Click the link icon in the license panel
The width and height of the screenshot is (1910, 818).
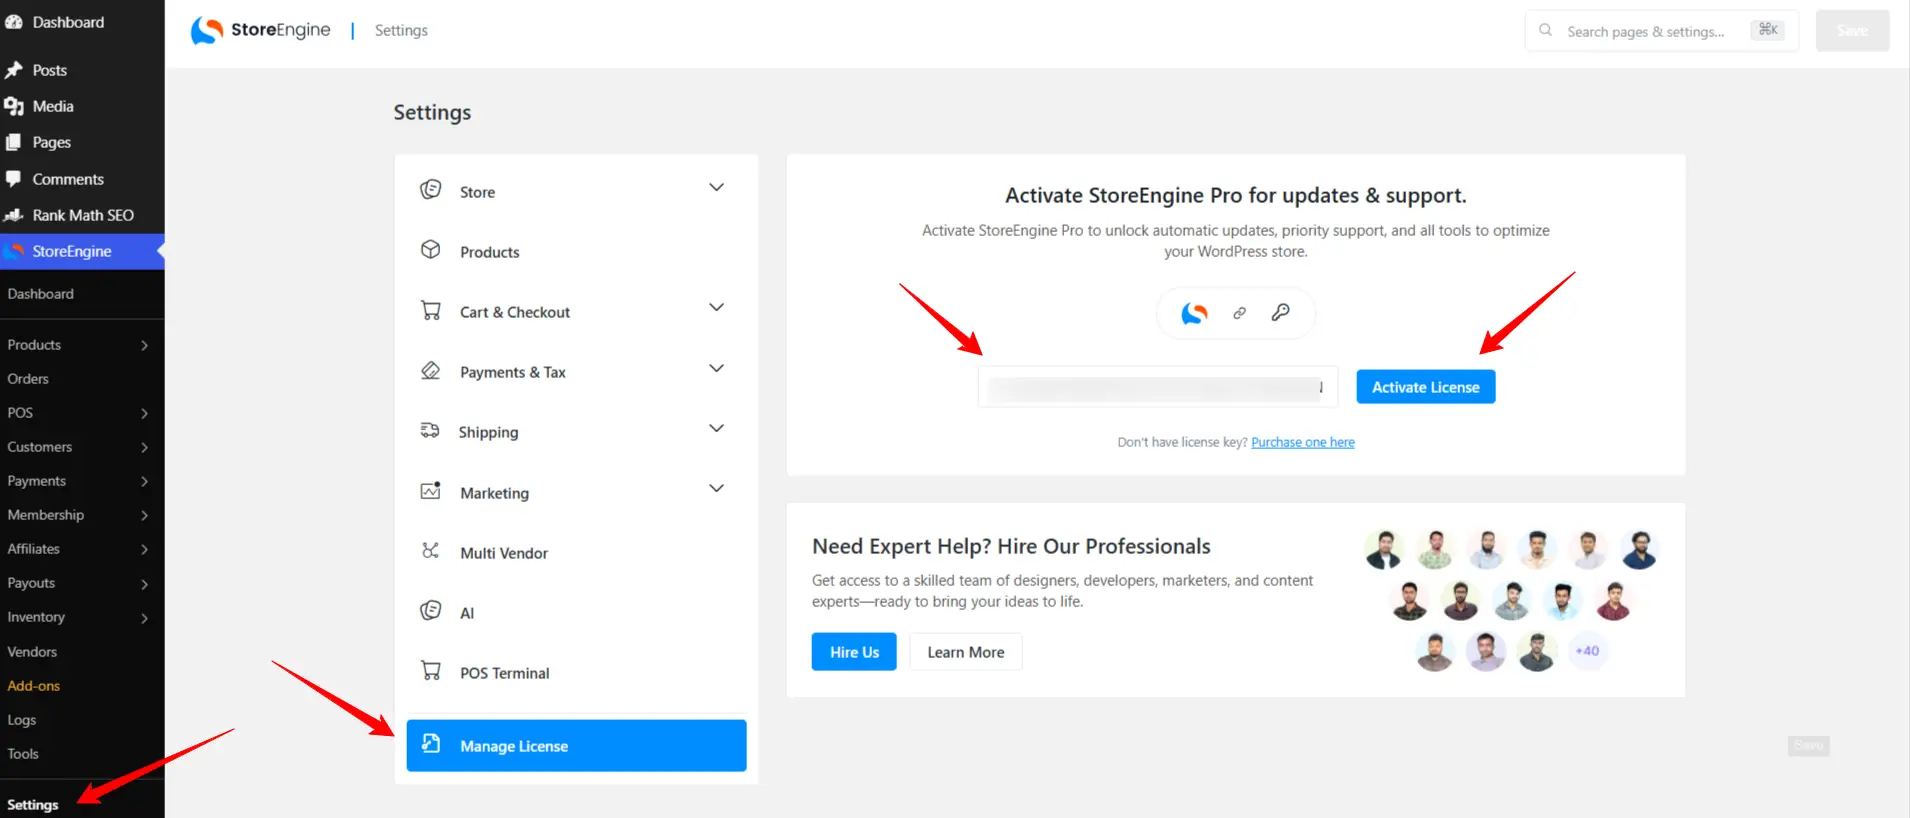(x=1239, y=313)
